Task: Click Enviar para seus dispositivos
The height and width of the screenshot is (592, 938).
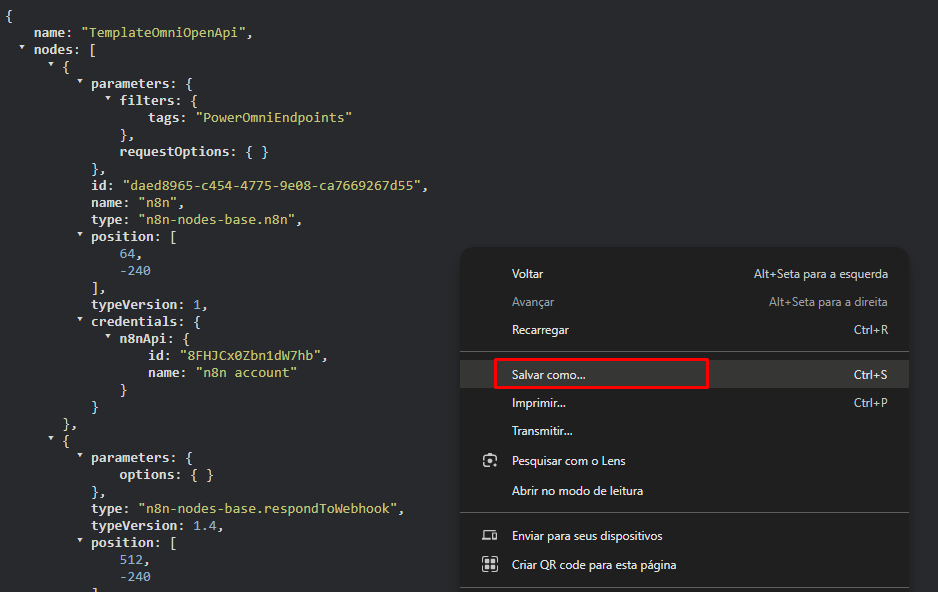Action: 587,536
